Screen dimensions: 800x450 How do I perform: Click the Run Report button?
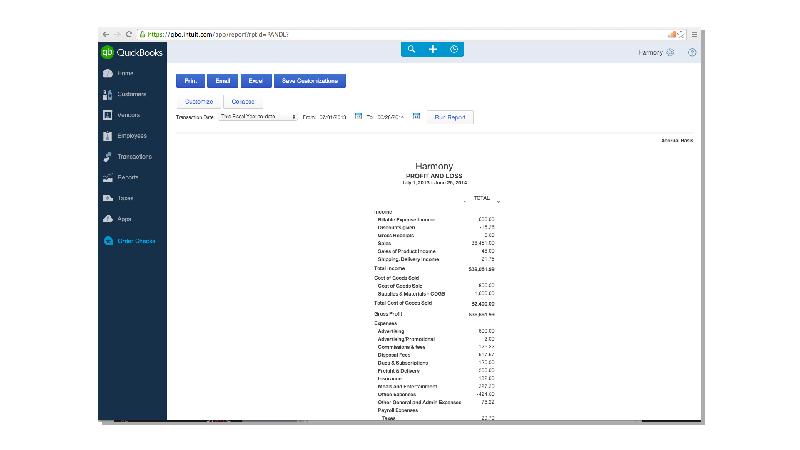coord(452,118)
